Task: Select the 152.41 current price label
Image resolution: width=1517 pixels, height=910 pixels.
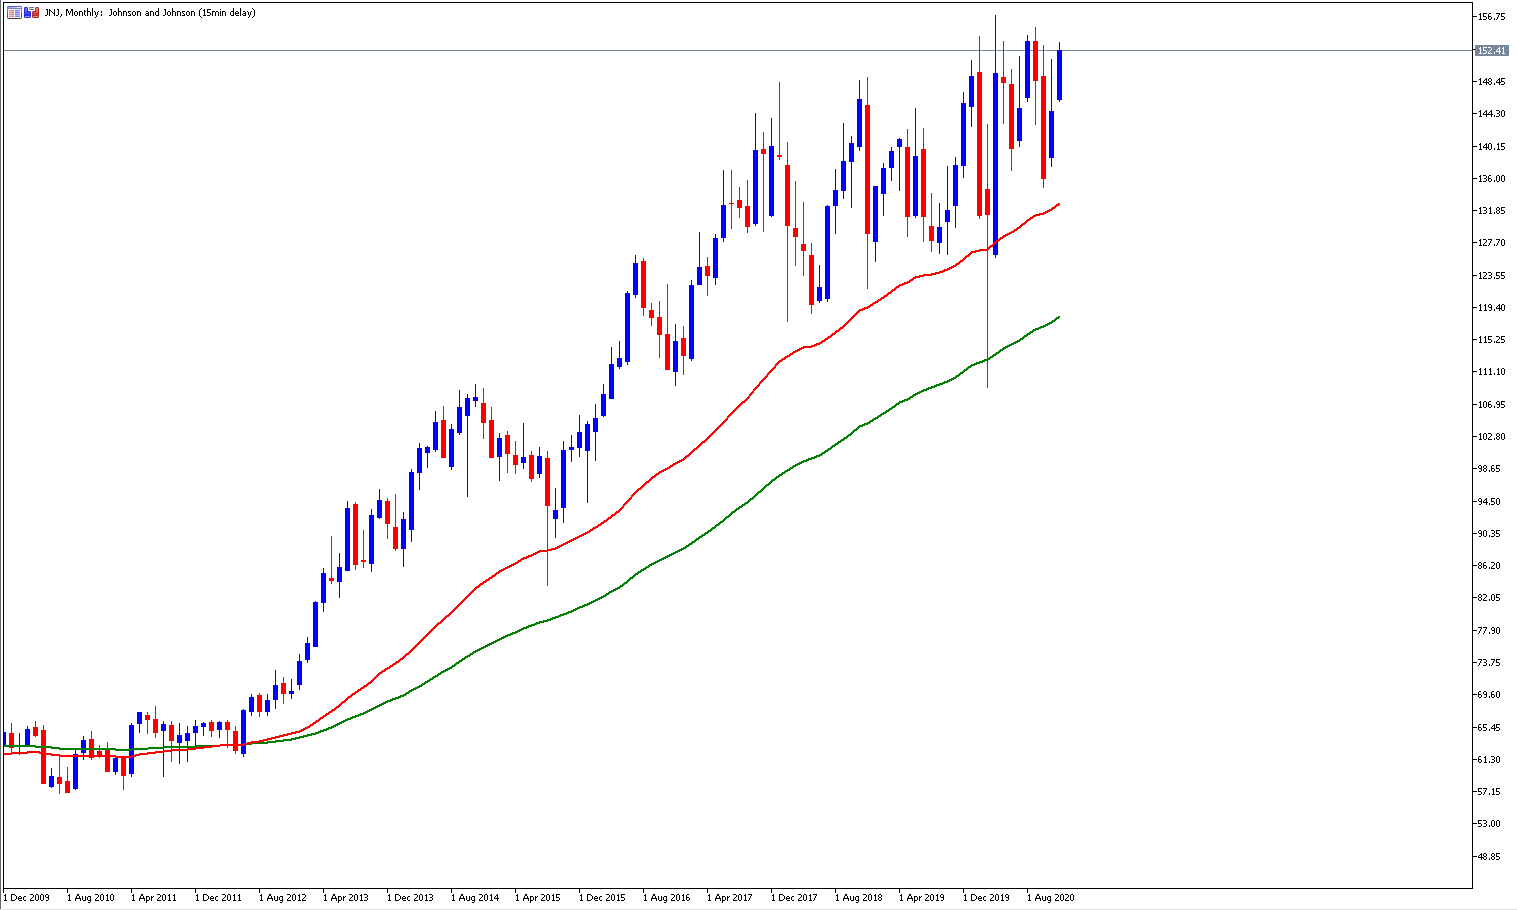Action: [1491, 50]
